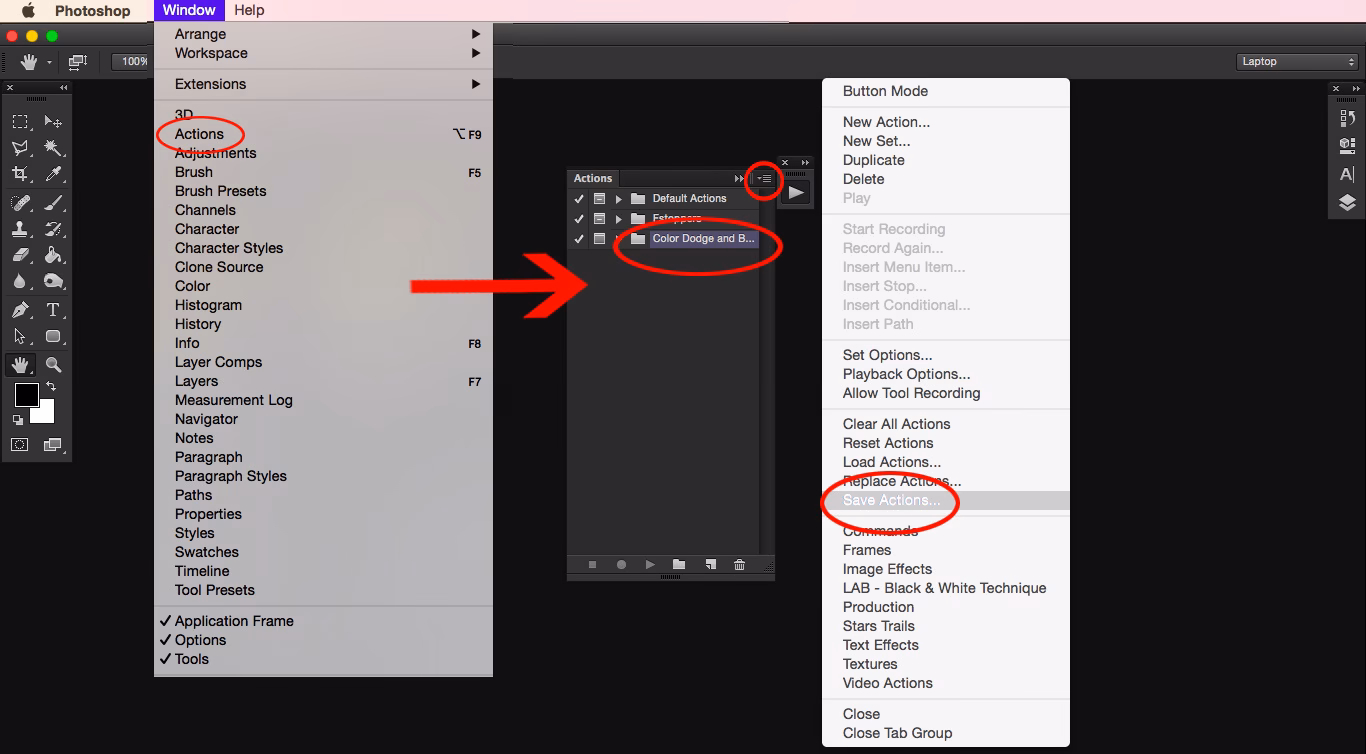Select the Brush tool

pyautogui.click(x=53, y=203)
